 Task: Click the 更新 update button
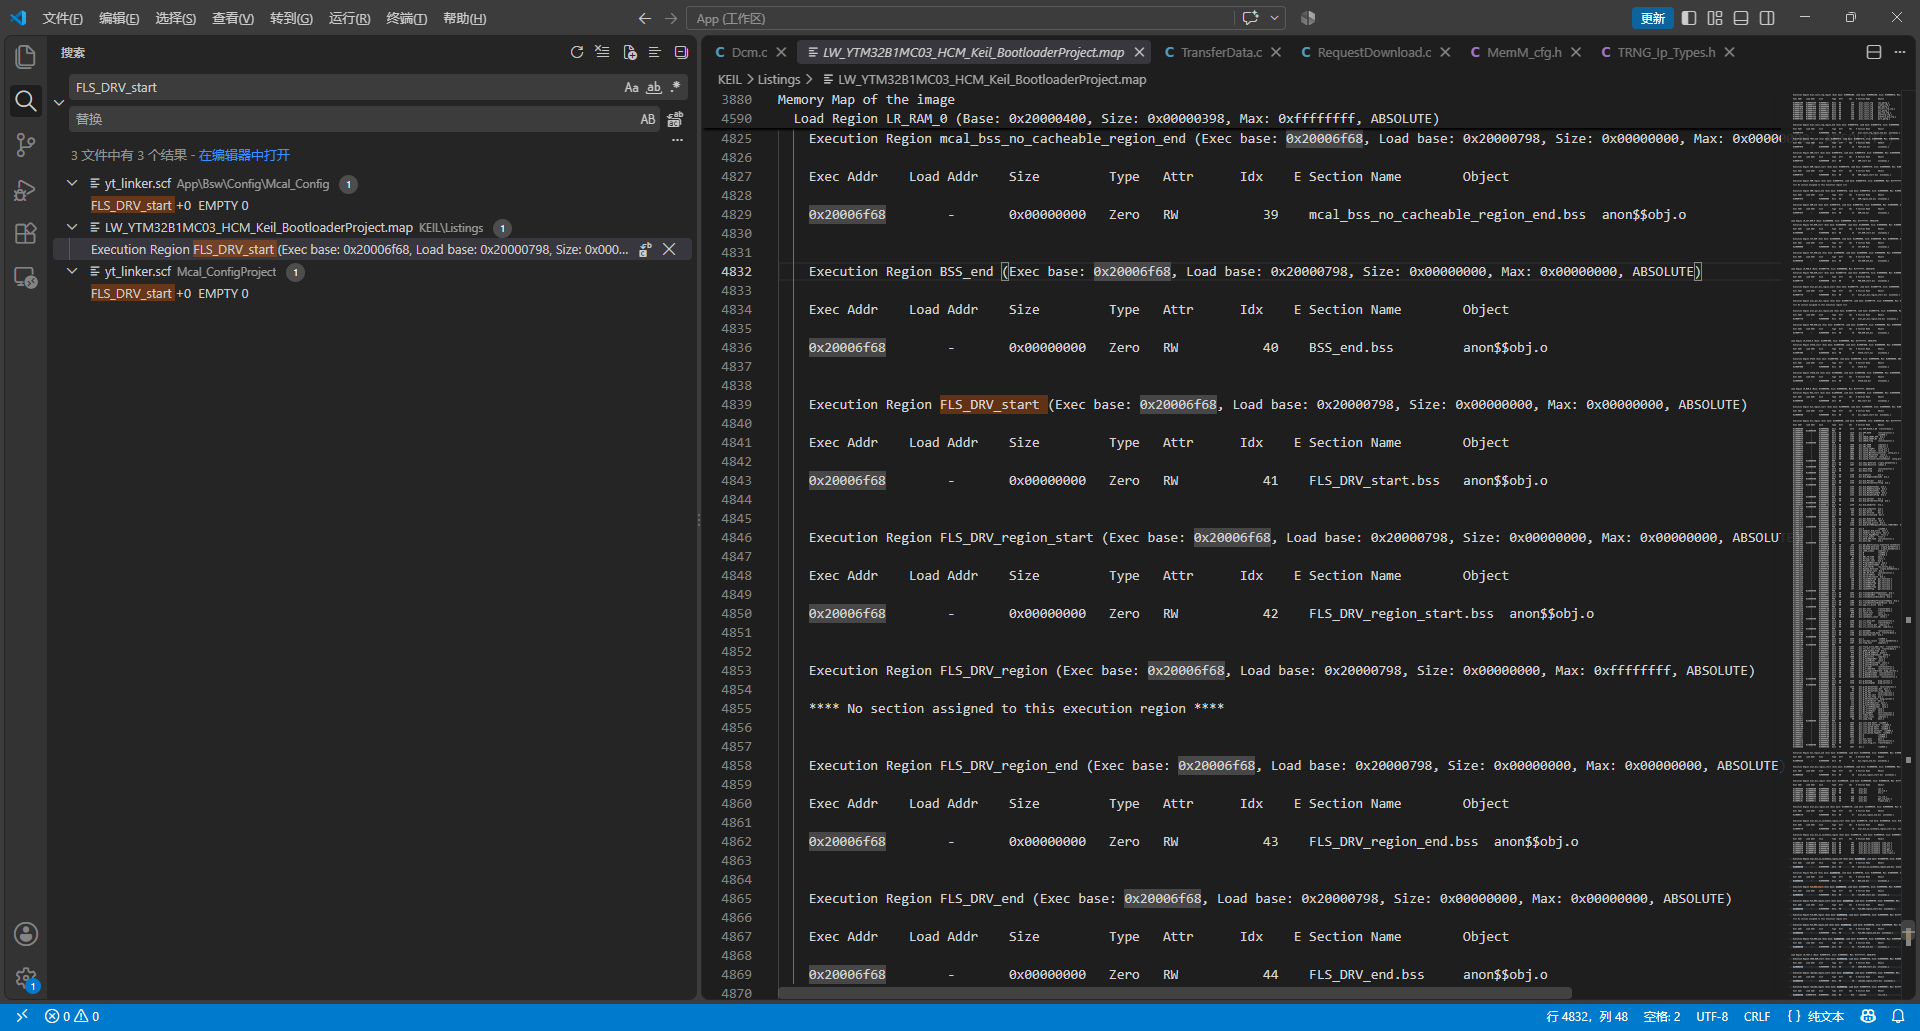[1652, 18]
